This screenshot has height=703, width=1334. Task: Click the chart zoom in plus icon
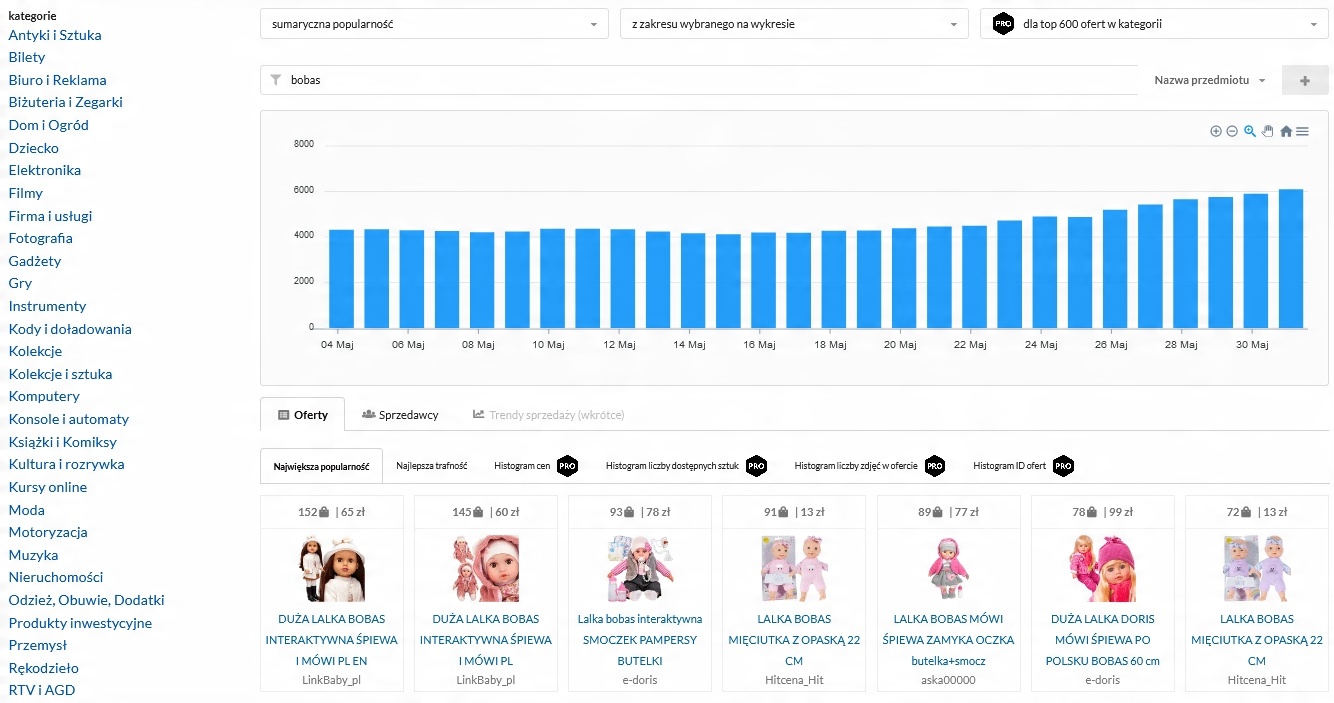(x=1216, y=131)
